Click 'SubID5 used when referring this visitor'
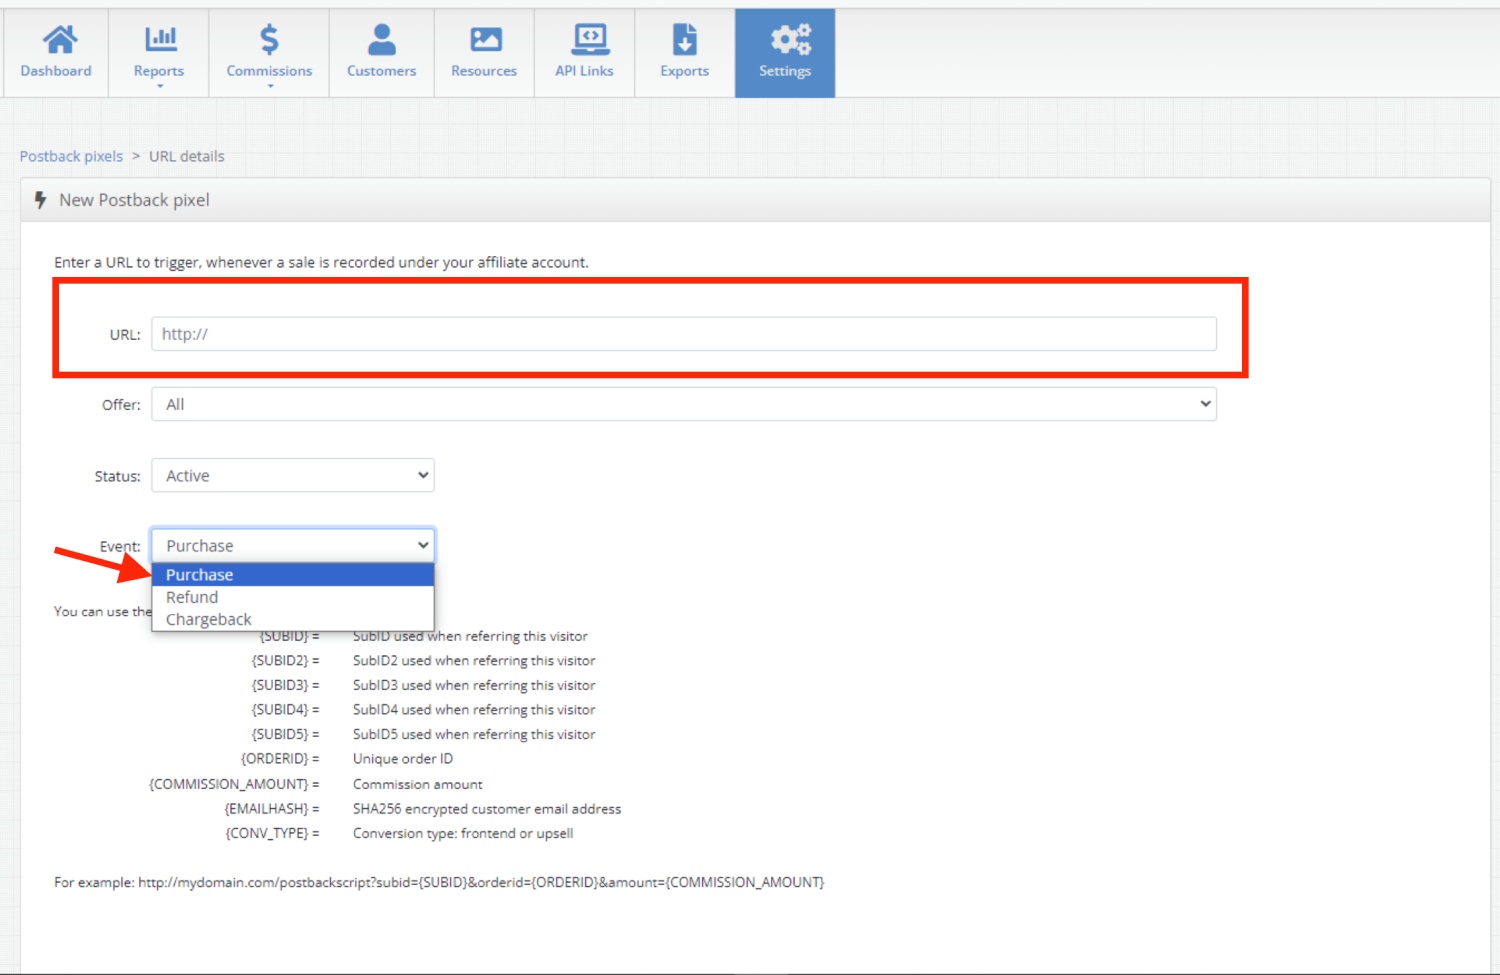This screenshot has height=975, width=1500. click(474, 734)
